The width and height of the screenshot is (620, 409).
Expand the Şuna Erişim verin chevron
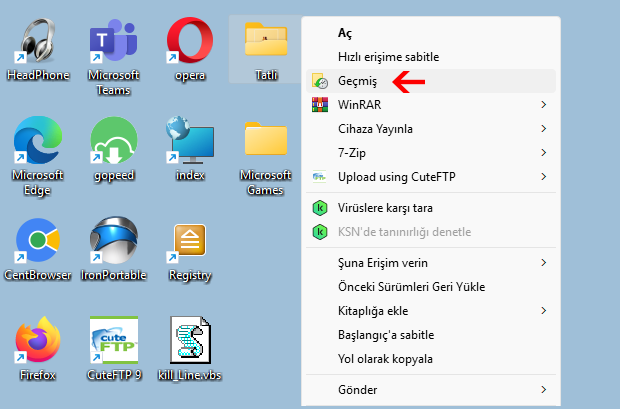[544, 263]
